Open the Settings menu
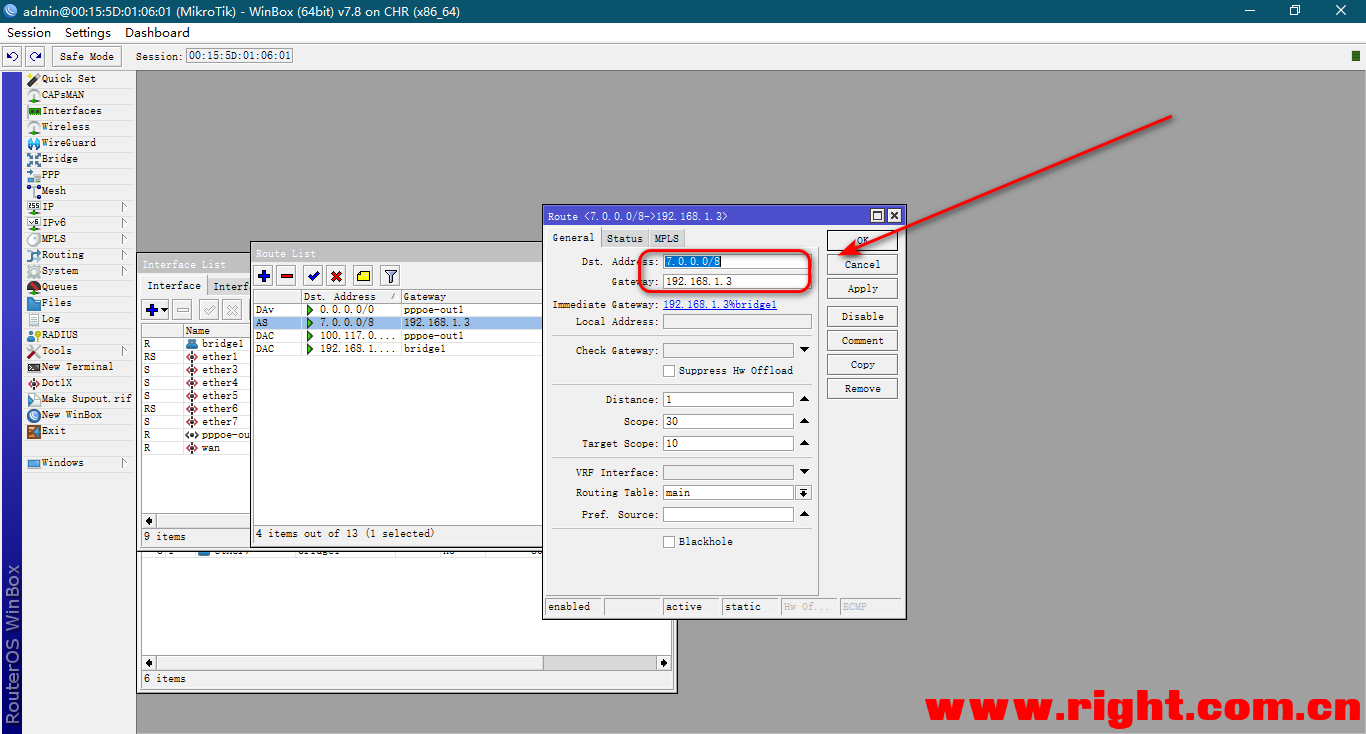This screenshot has height=734, width=1366. [x=88, y=33]
